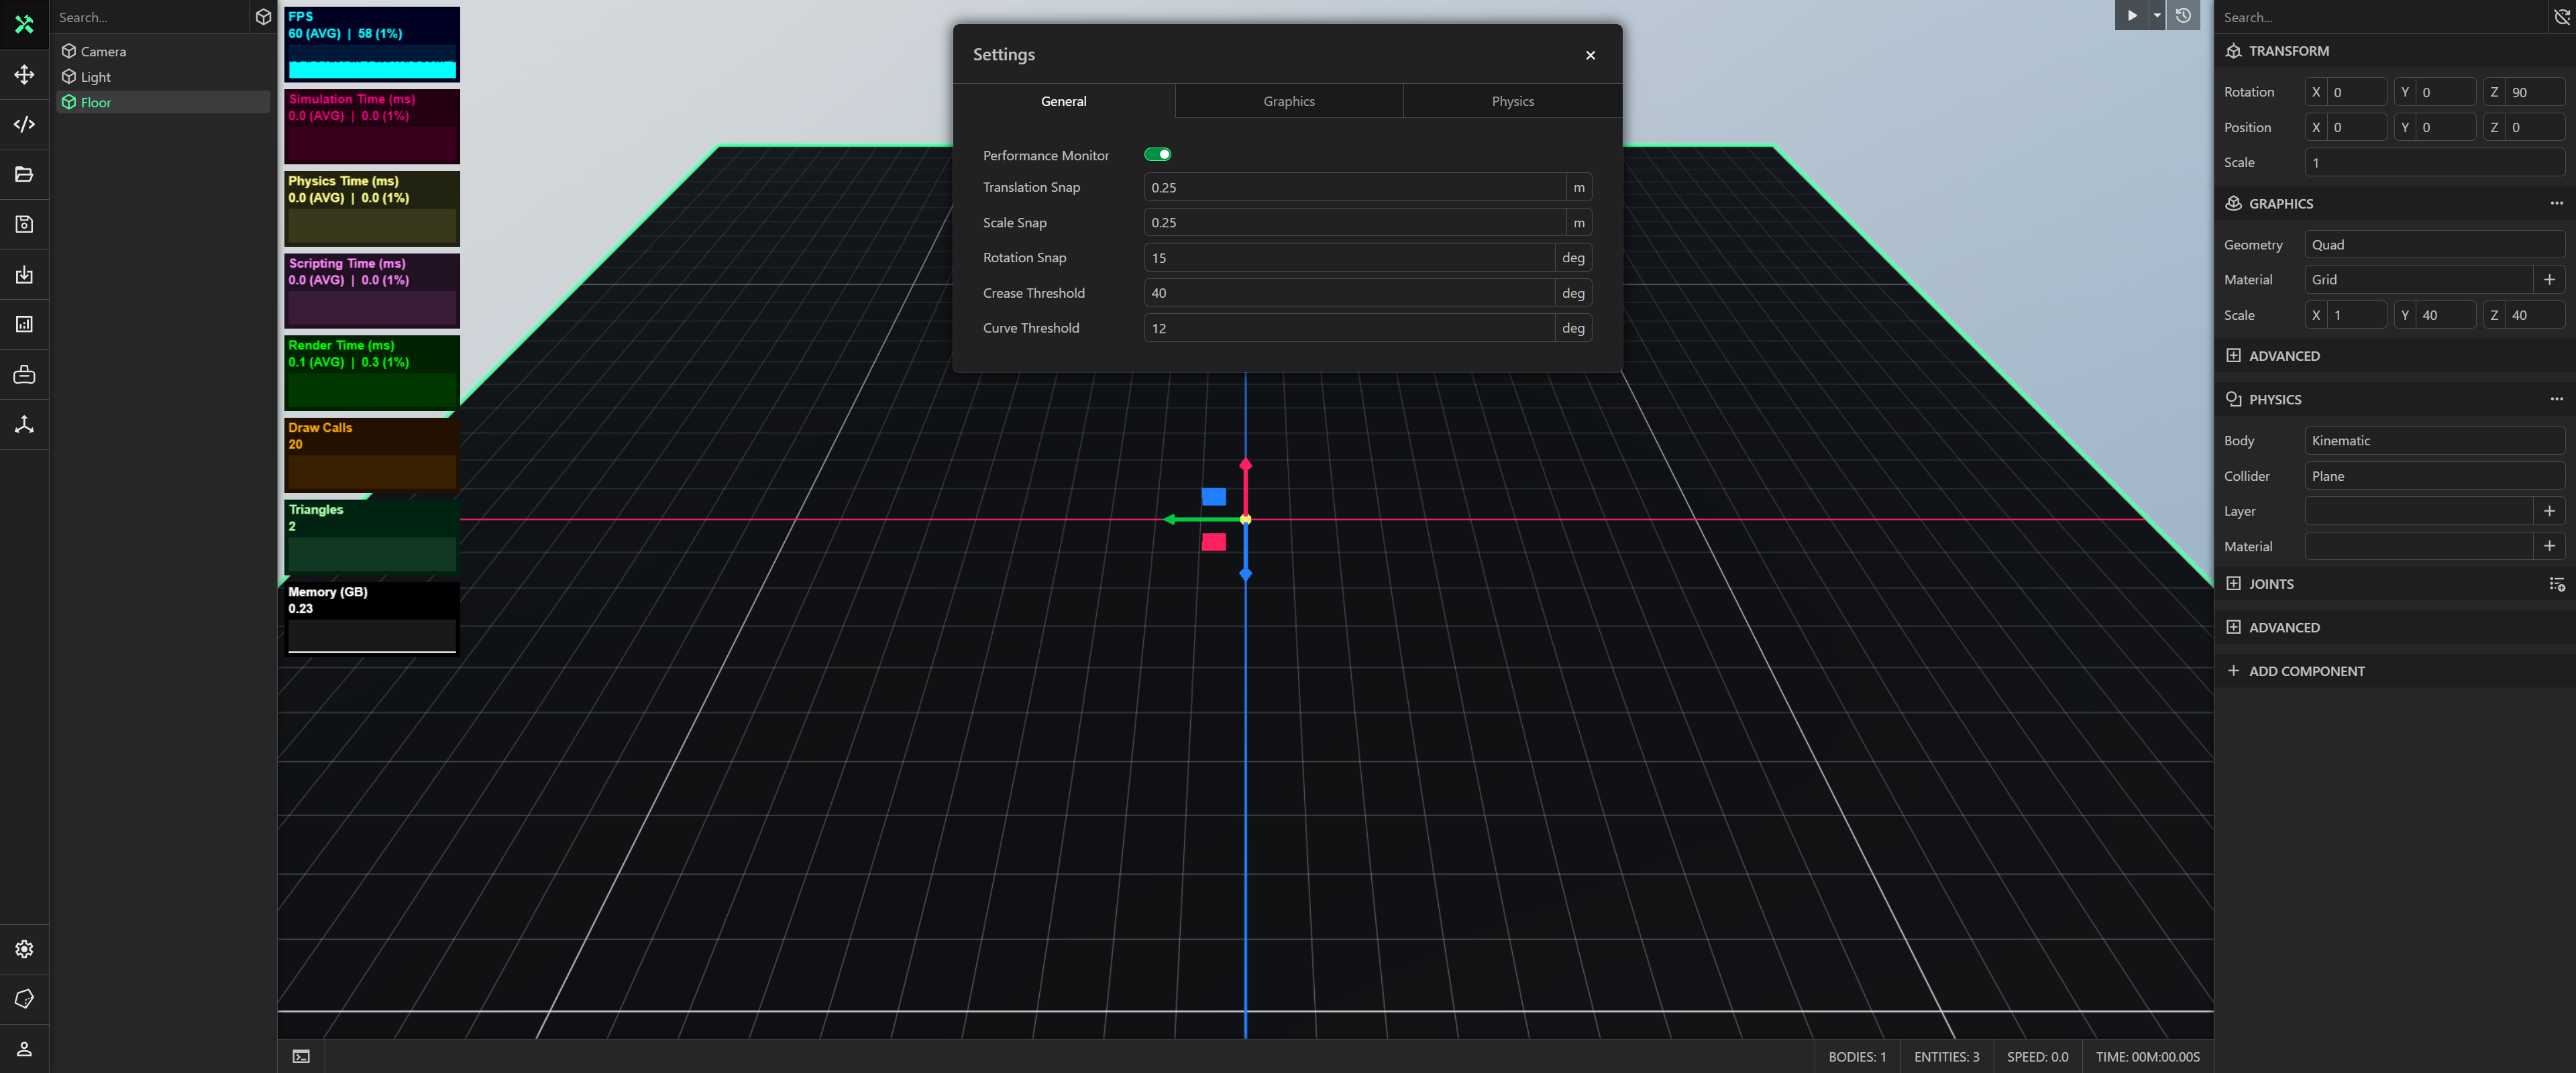Toggle Performance Monitor on/off

point(1159,154)
